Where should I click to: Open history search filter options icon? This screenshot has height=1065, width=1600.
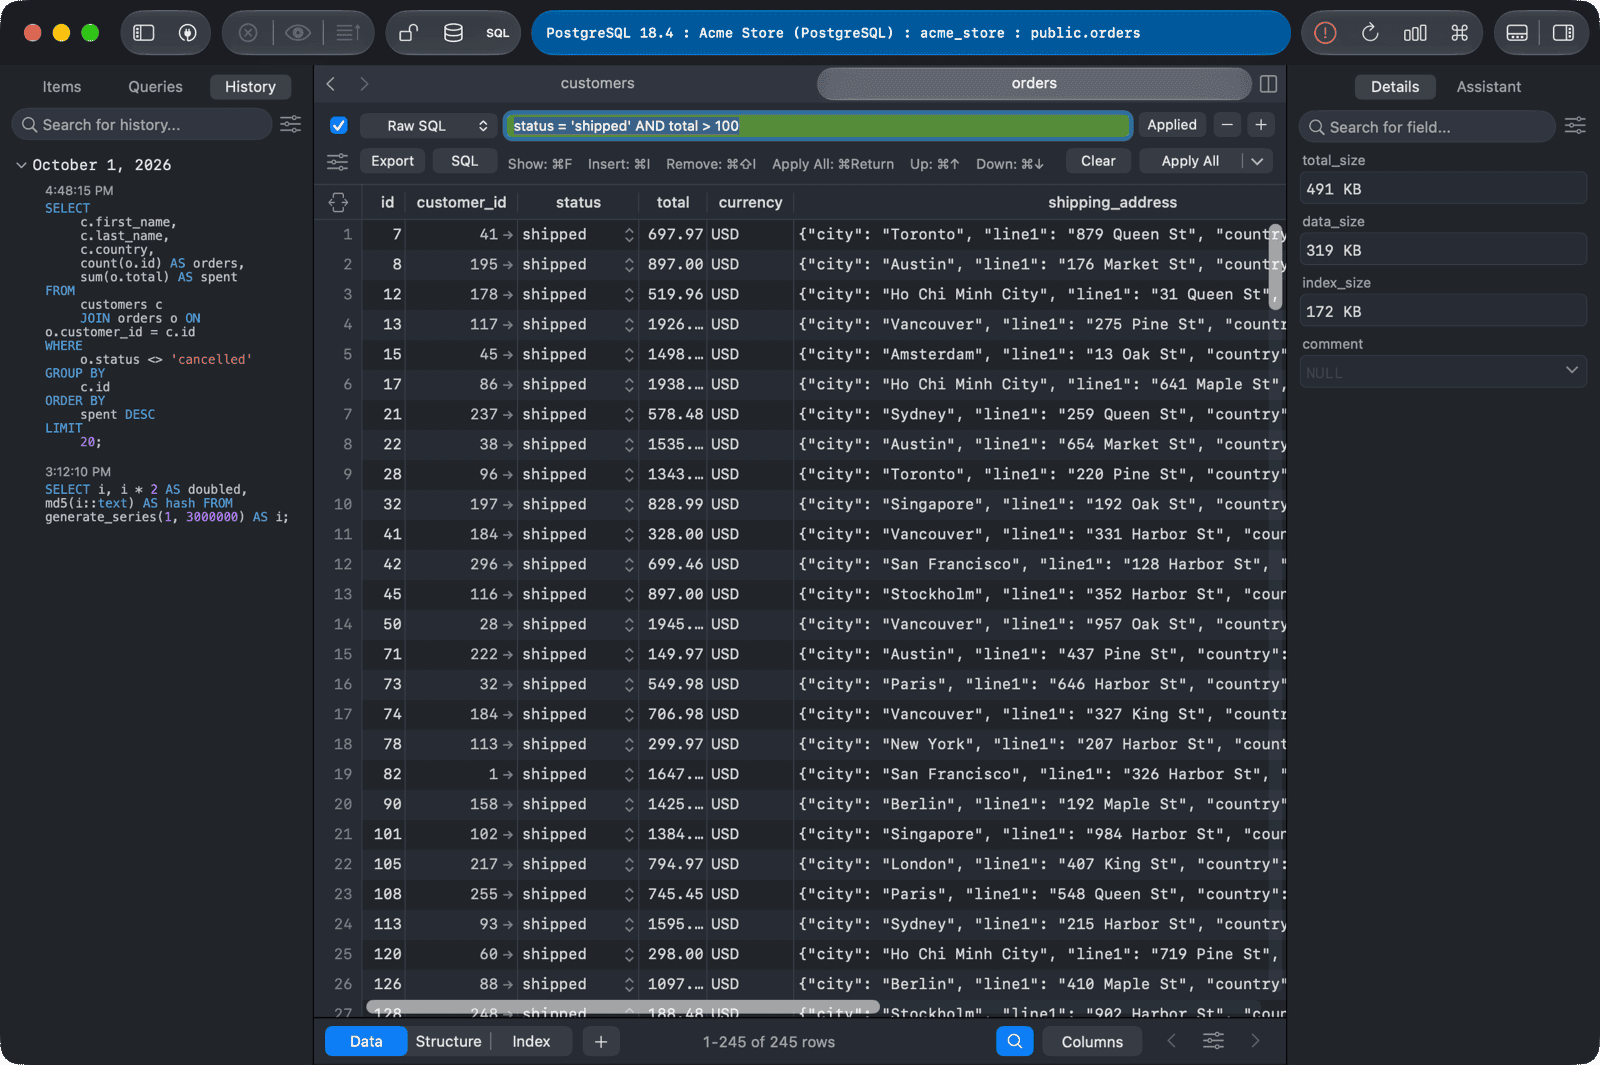pyautogui.click(x=290, y=124)
